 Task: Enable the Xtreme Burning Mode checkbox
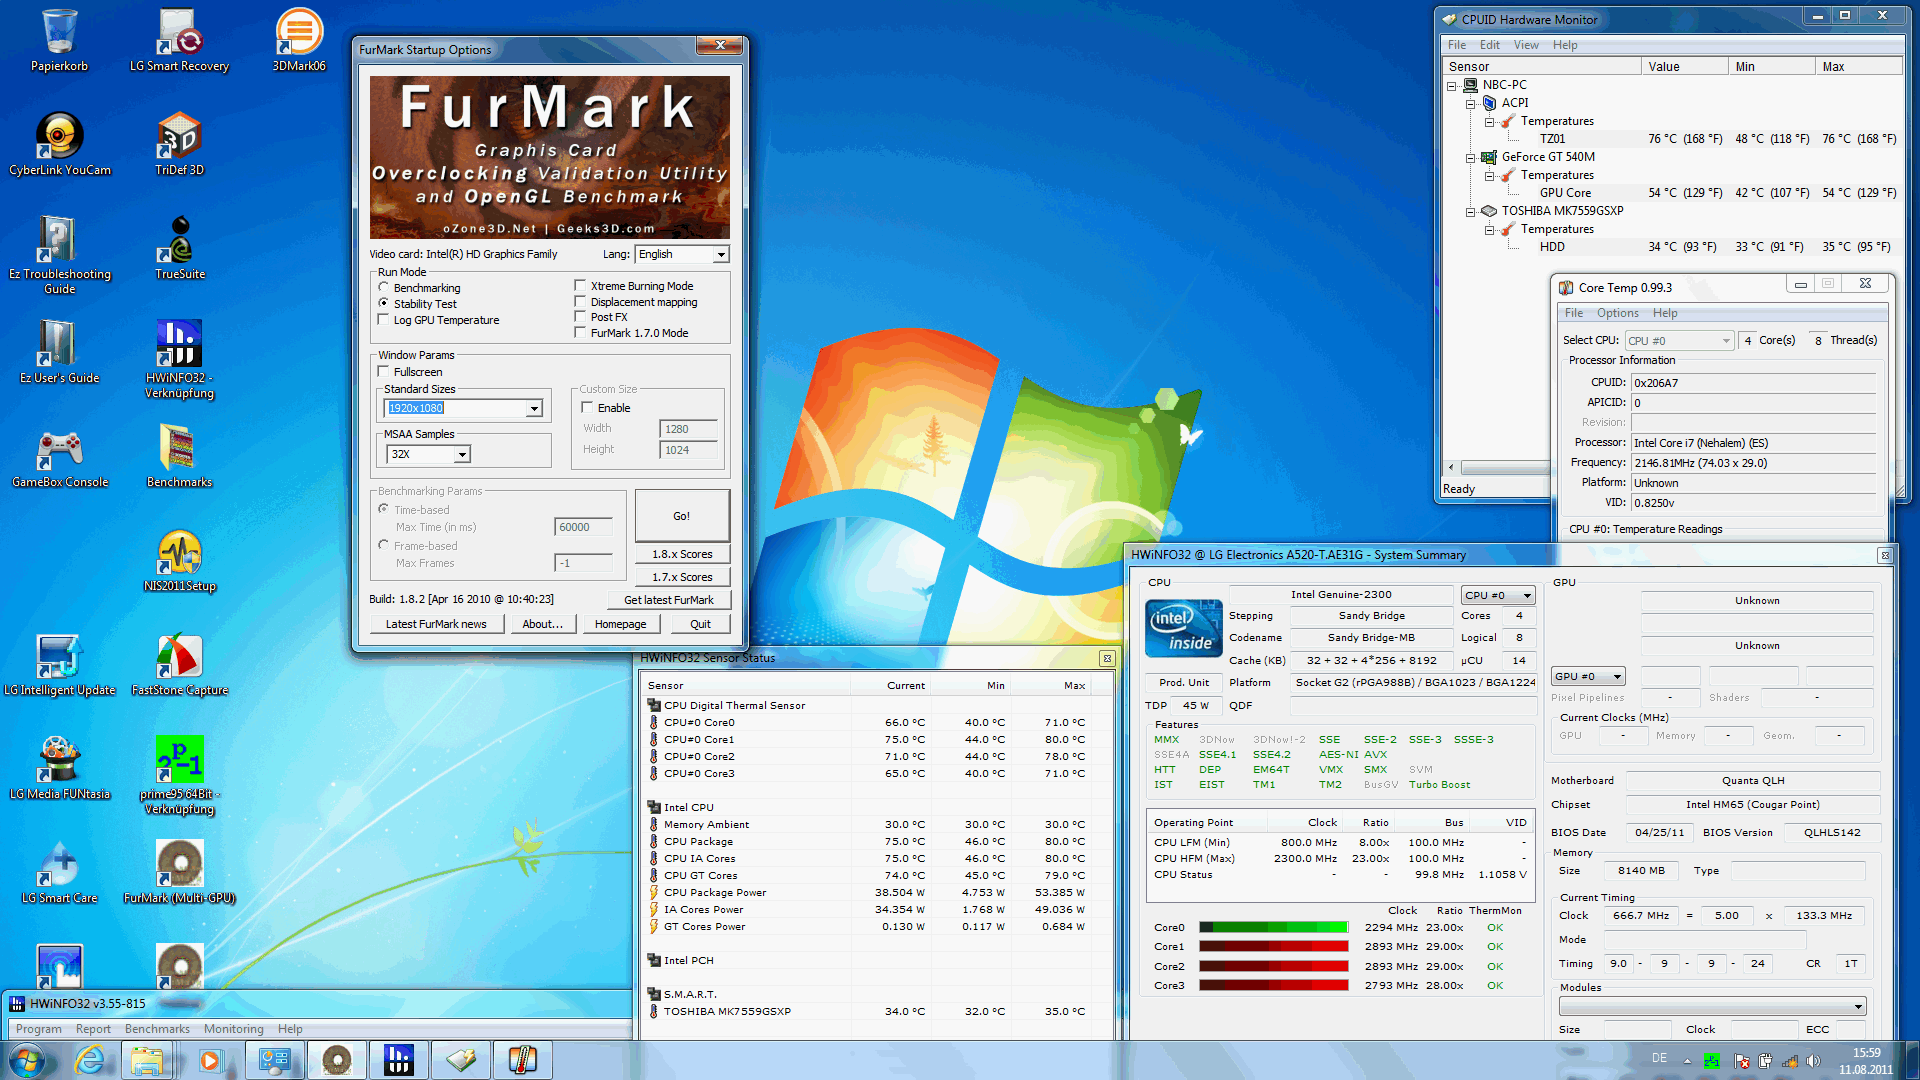(580, 286)
